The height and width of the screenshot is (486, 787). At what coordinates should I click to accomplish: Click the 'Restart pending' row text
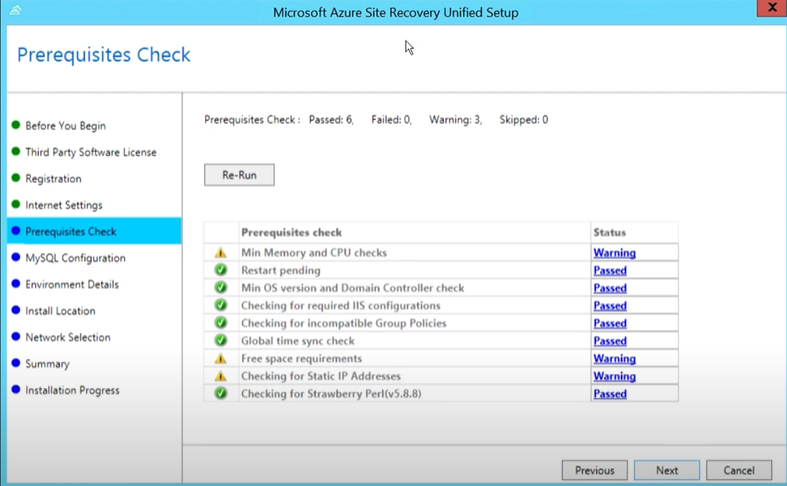coord(281,270)
